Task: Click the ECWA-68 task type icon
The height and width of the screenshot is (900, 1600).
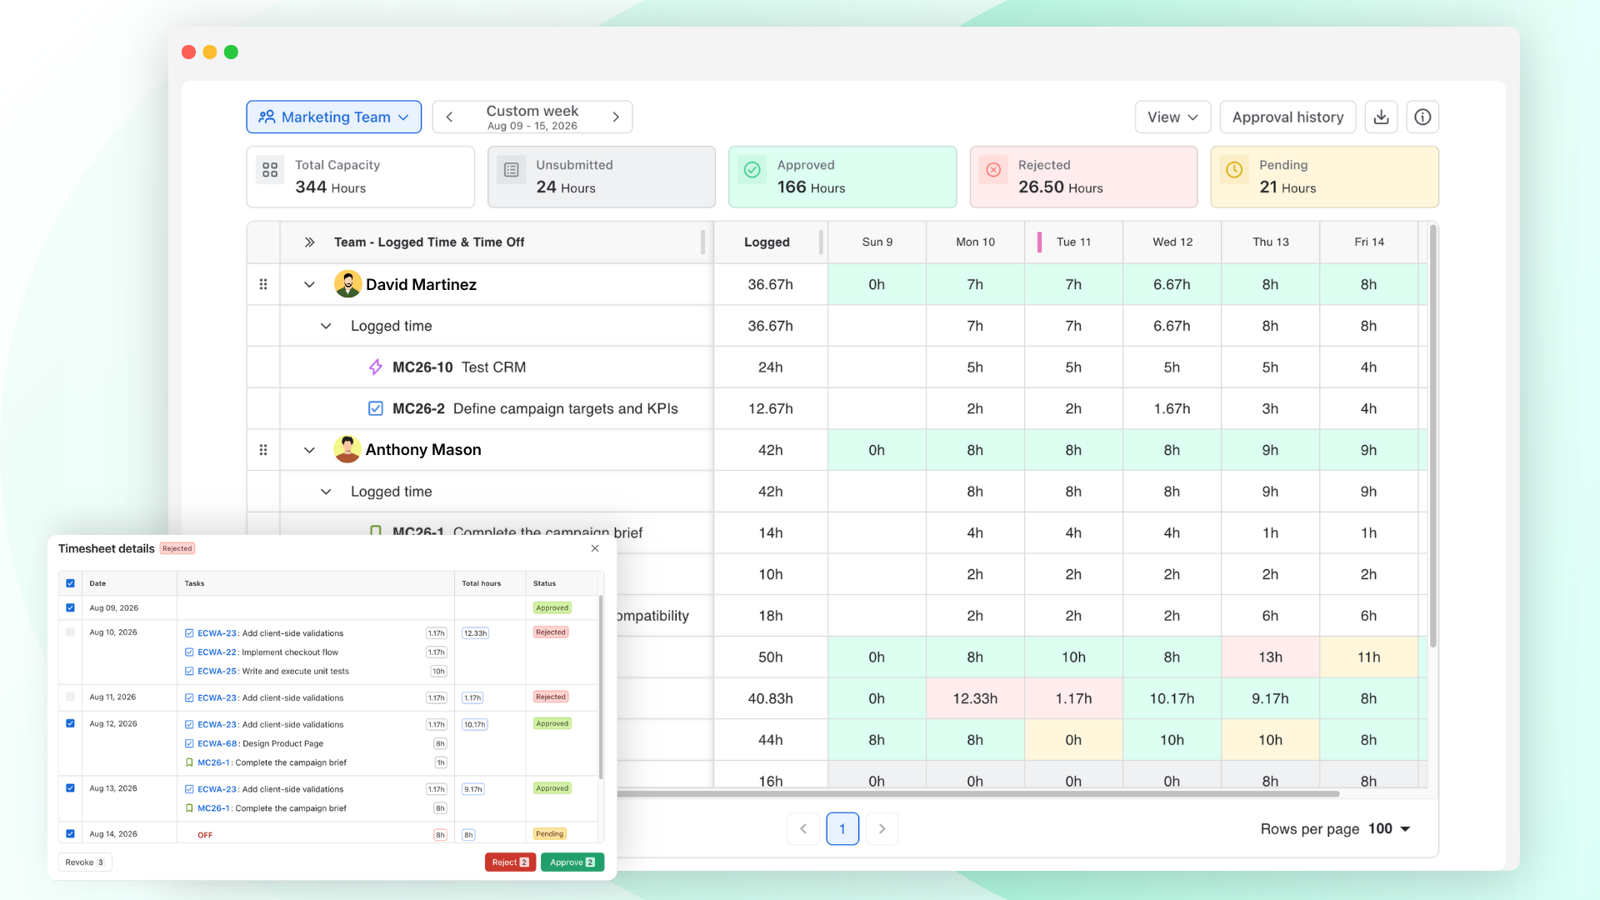Action: tap(189, 743)
